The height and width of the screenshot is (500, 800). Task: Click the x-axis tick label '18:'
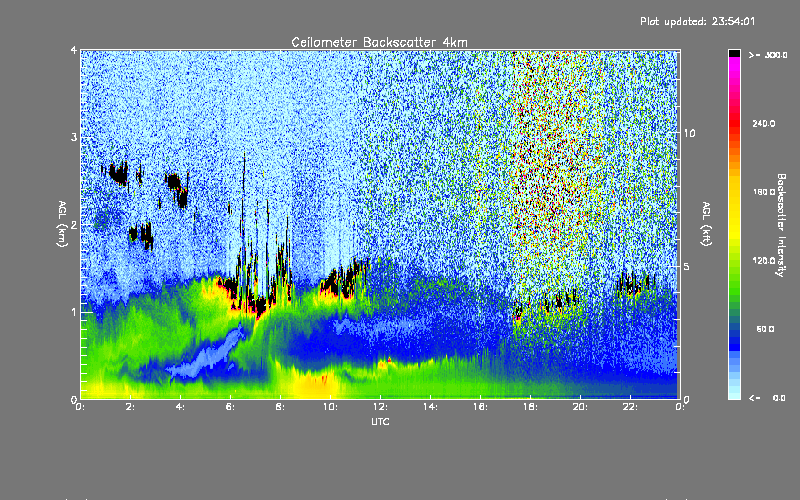[x=530, y=407]
